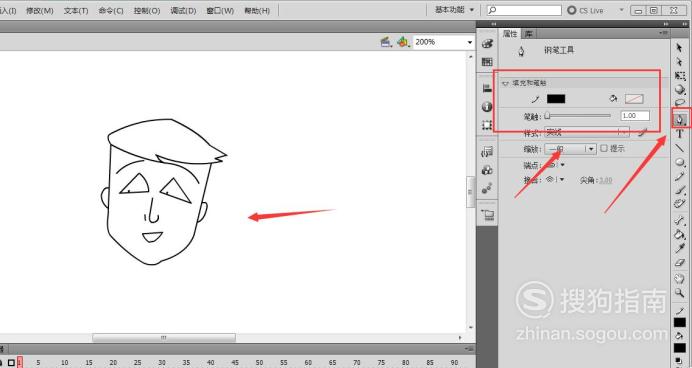
Task: Open the 样式 stroke style dropdown
Action: [587, 131]
